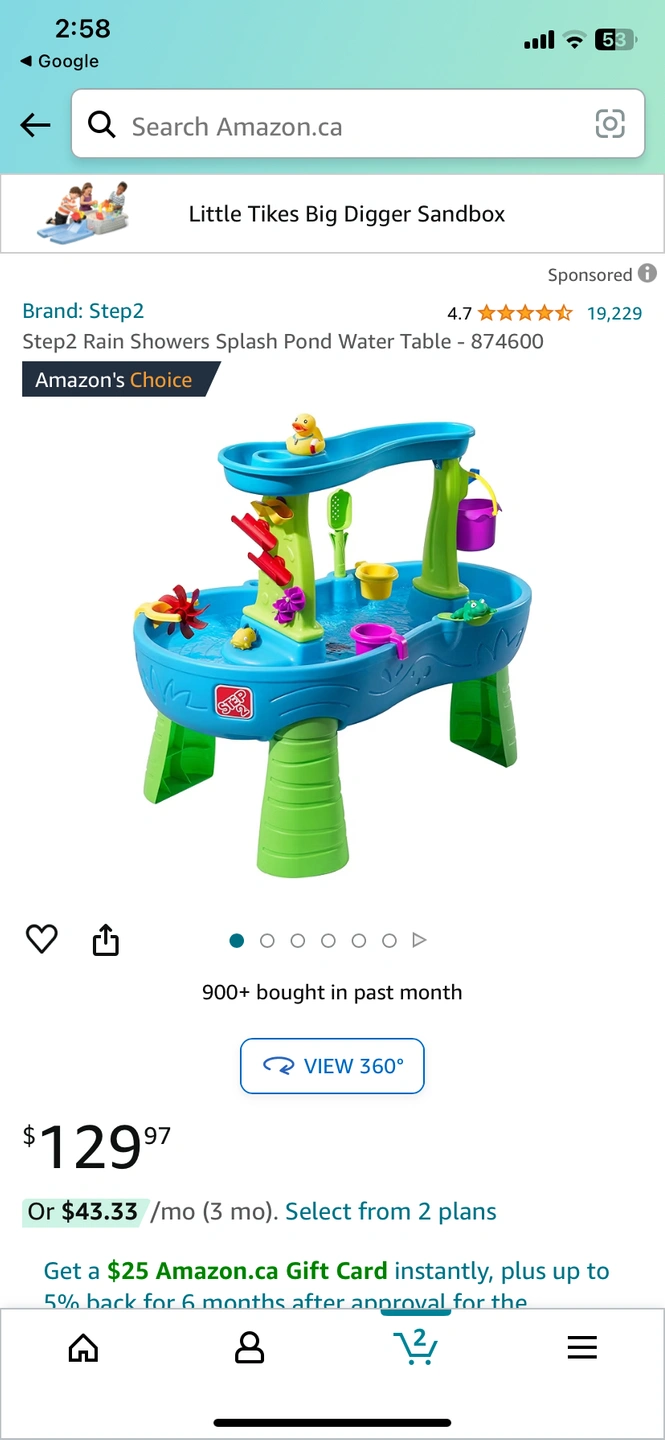Select the second image carousel dot
Viewport: 665px width, 1440px height.
[x=267, y=940]
